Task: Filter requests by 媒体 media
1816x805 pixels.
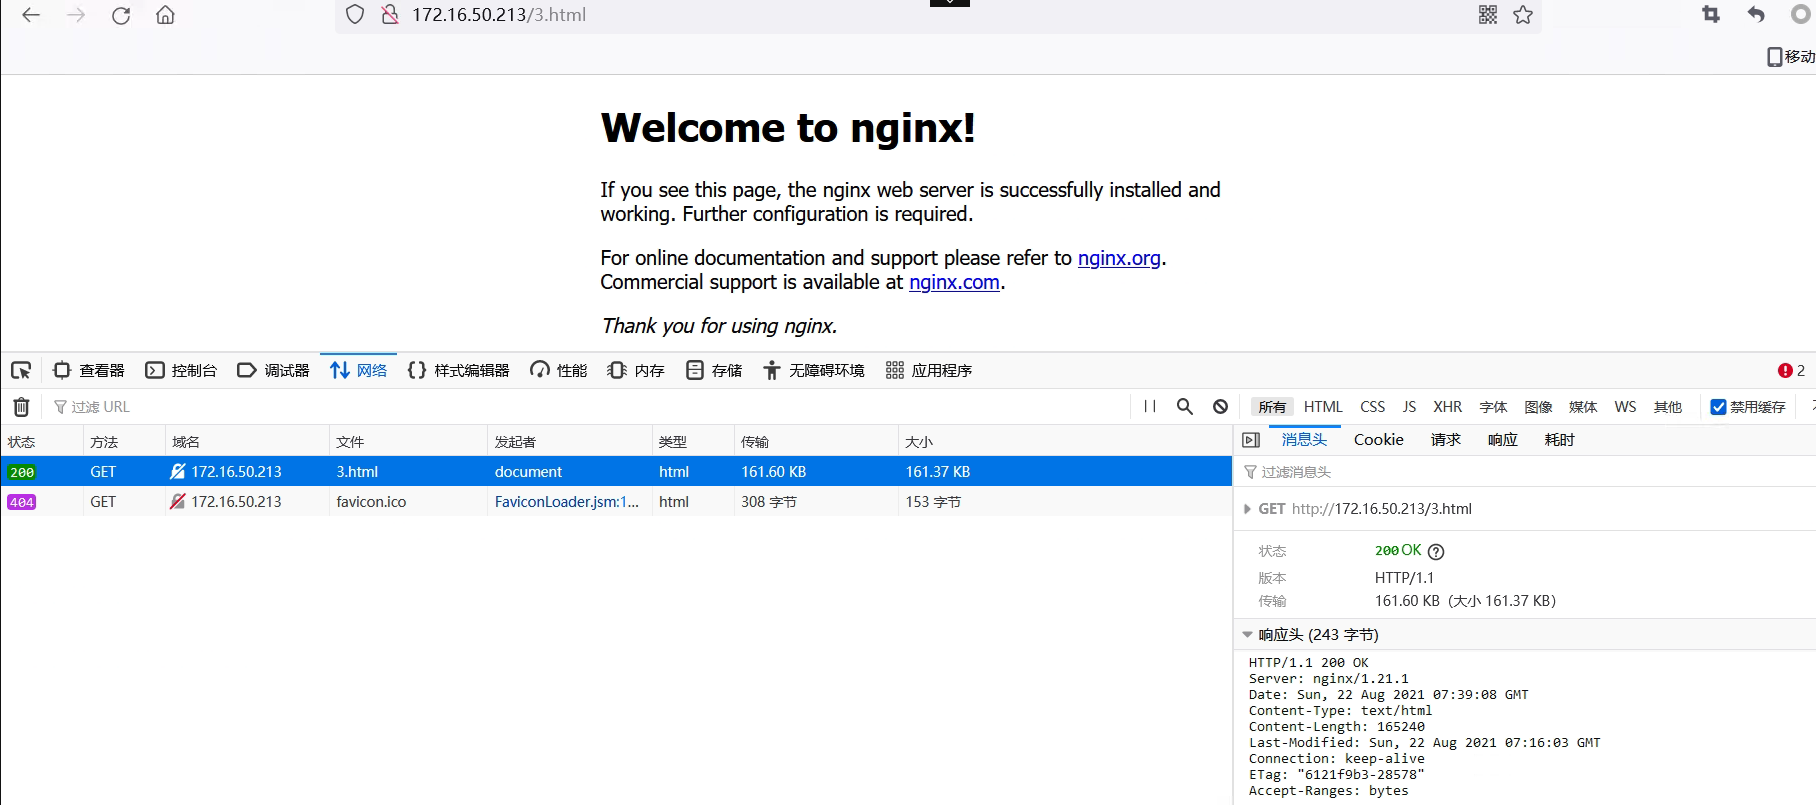Action: (1583, 407)
